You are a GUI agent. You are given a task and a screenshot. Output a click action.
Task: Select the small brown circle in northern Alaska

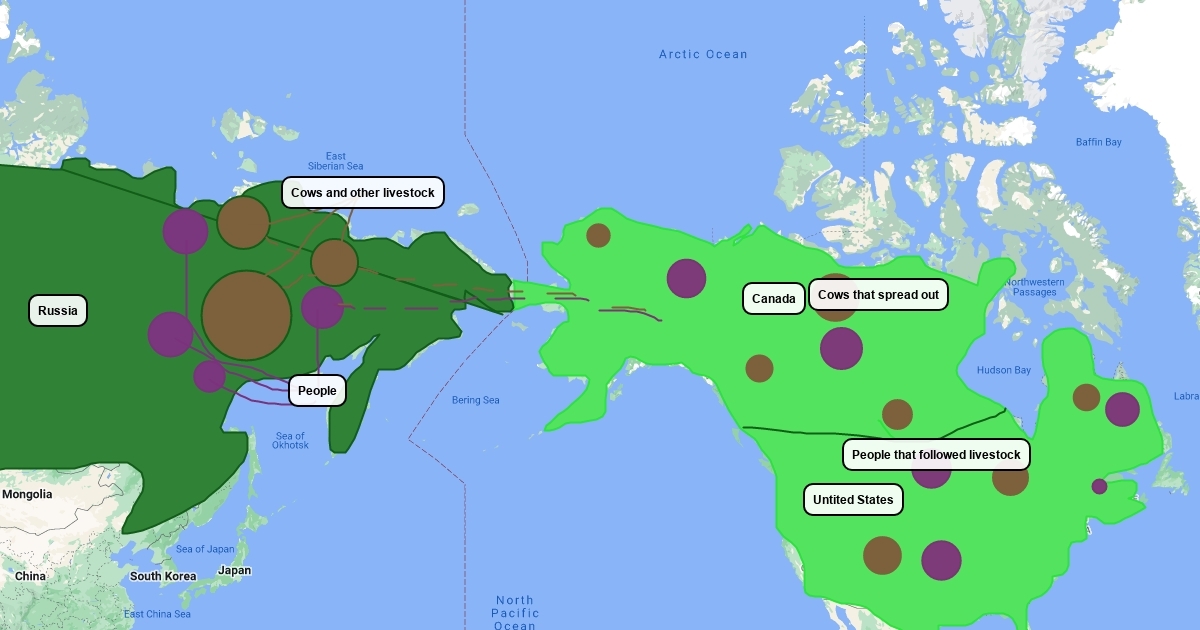(598, 235)
